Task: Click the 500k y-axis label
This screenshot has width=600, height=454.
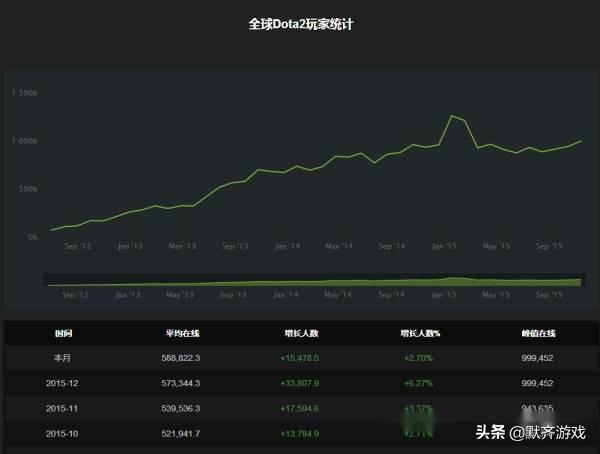Action: tap(28, 189)
